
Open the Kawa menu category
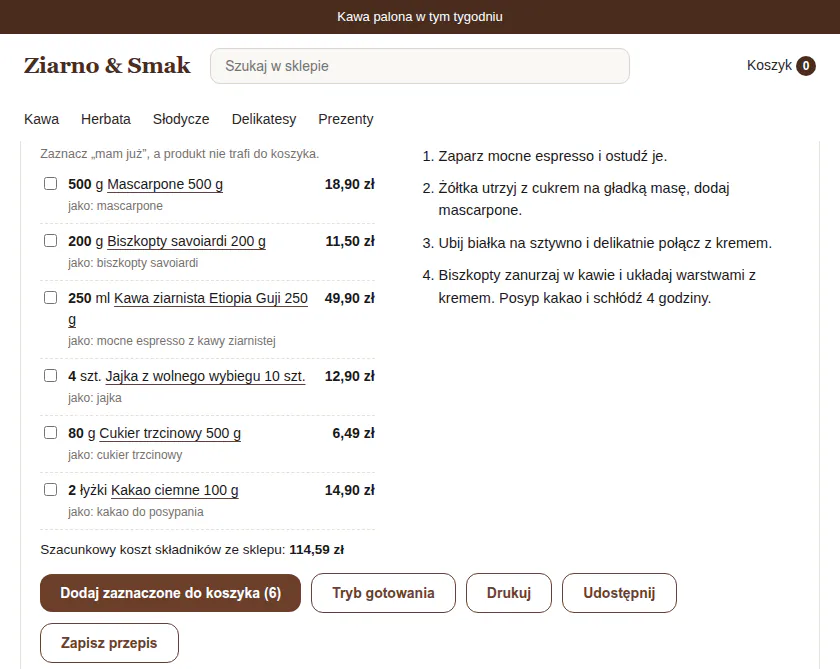tap(41, 119)
